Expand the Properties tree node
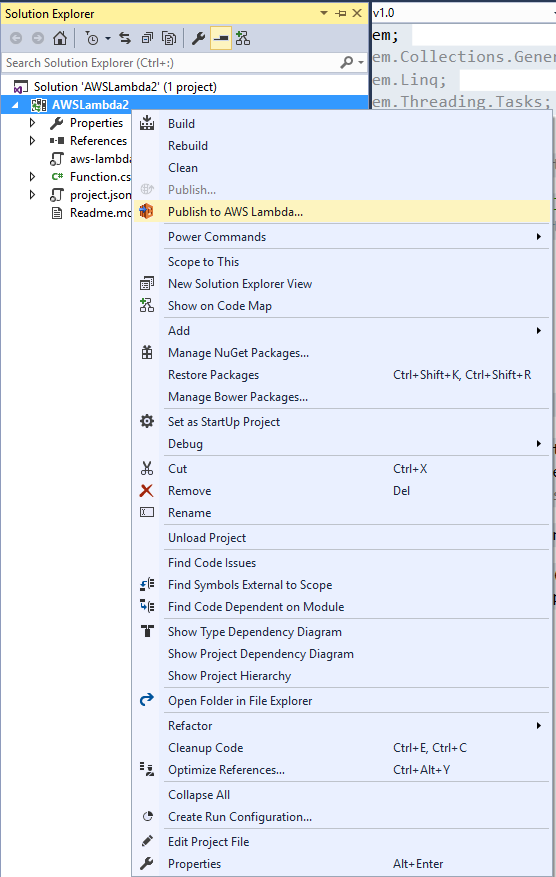This screenshot has width=556, height=877. (32, 122)
